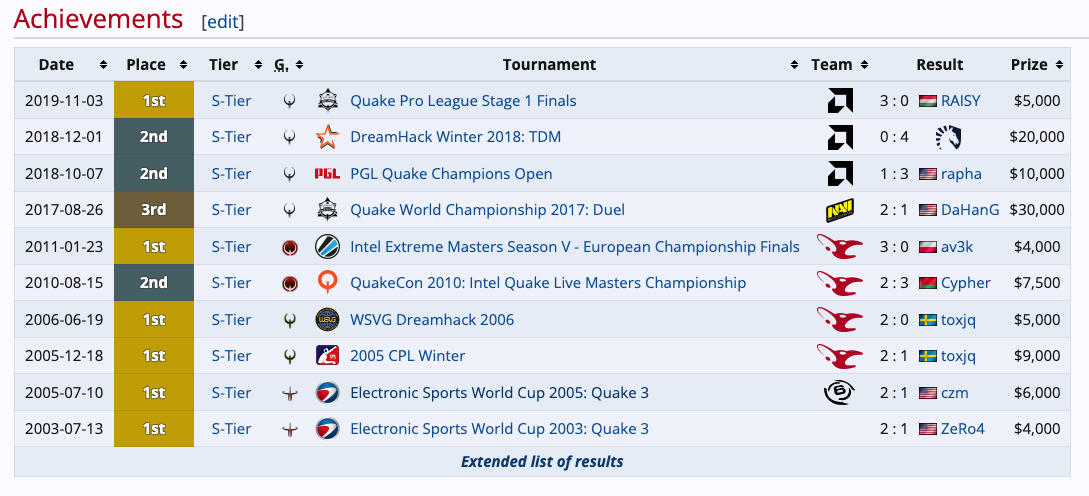Image resolution: width=1089 pixels, height=496 pixels.
Task: Click the 2005 CPL Winter tournament icon
Action: (327, 356)
